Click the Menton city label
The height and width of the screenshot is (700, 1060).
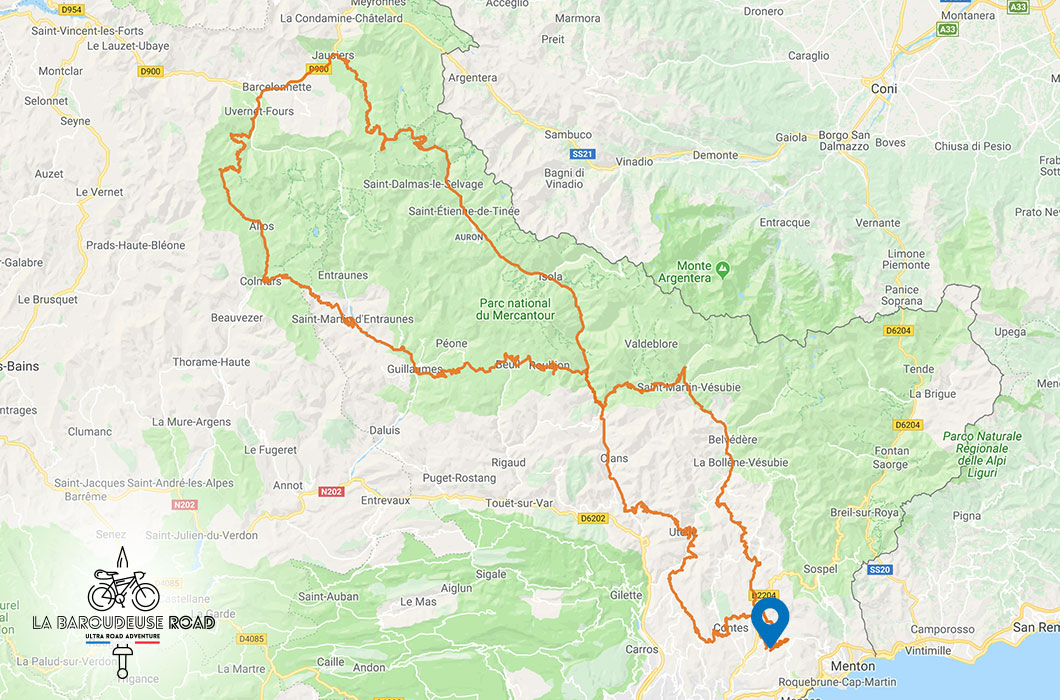852,666
